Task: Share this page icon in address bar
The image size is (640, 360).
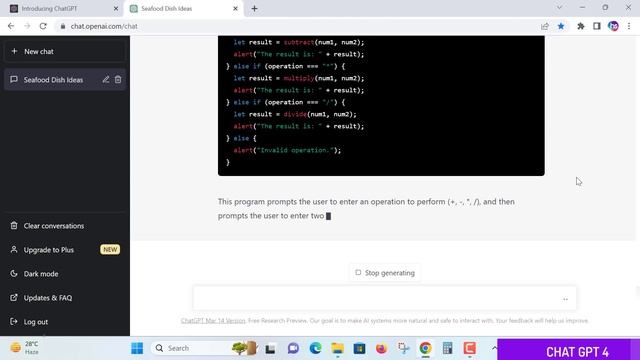Action: pyautogui.click(x=544, y=26)
